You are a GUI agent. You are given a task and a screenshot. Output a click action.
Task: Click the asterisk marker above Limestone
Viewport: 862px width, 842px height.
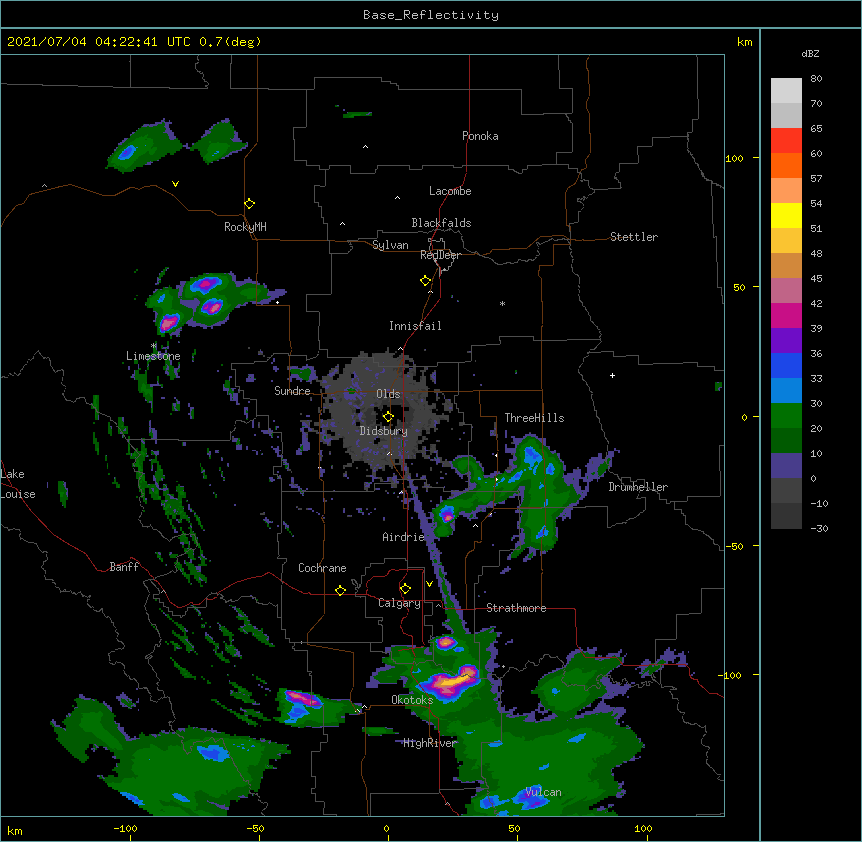153,346
